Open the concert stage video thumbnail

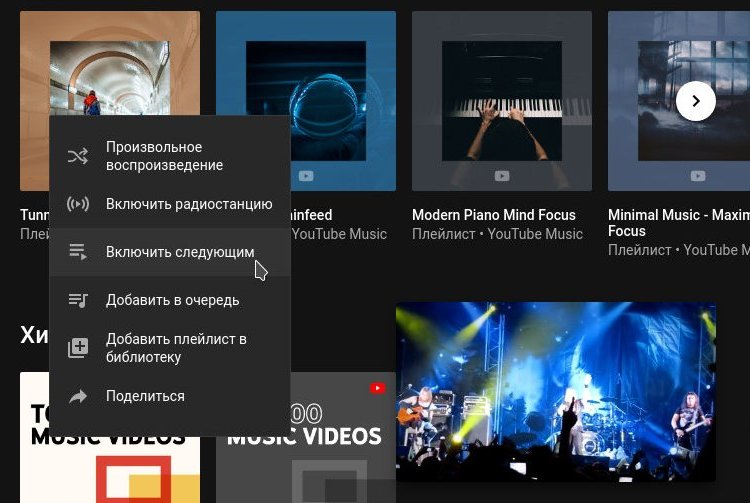(x=556, y=392)
